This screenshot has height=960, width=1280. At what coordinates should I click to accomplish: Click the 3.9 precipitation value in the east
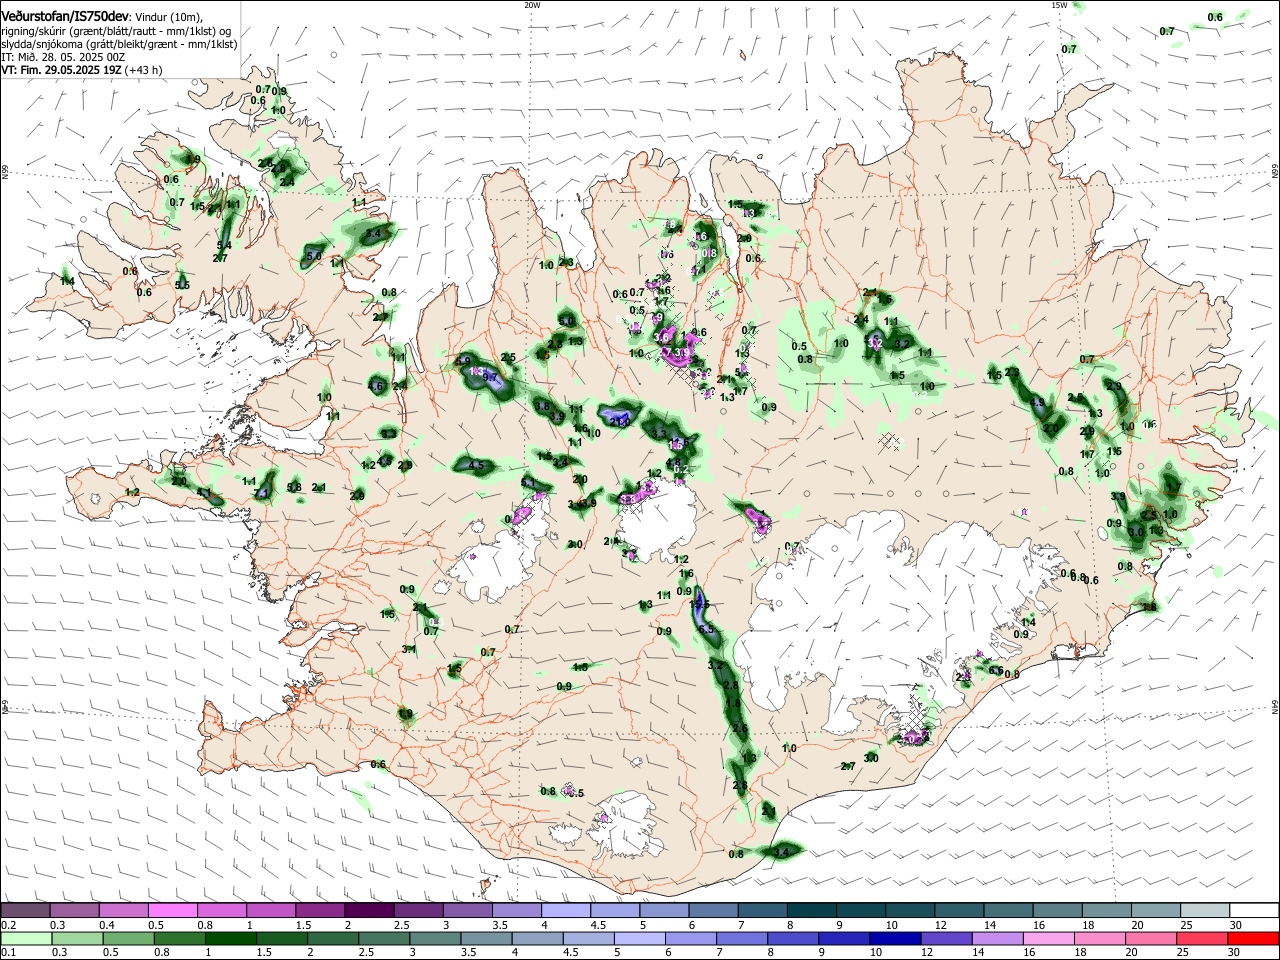[x=1118, y=497]
